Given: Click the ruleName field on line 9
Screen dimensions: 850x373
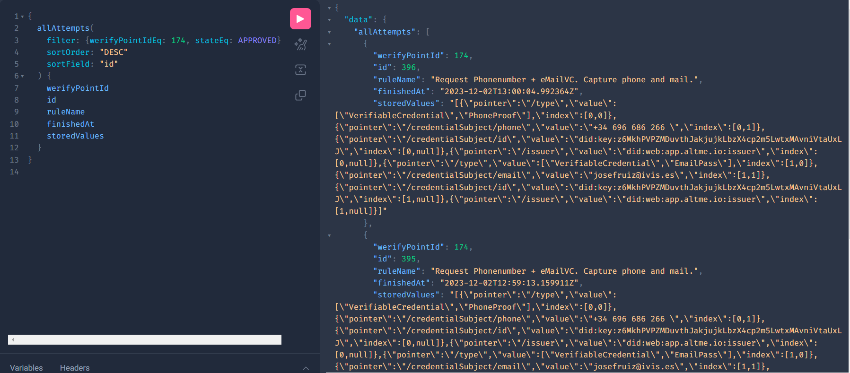Looking at the screenshot, I should coord(66,112).
